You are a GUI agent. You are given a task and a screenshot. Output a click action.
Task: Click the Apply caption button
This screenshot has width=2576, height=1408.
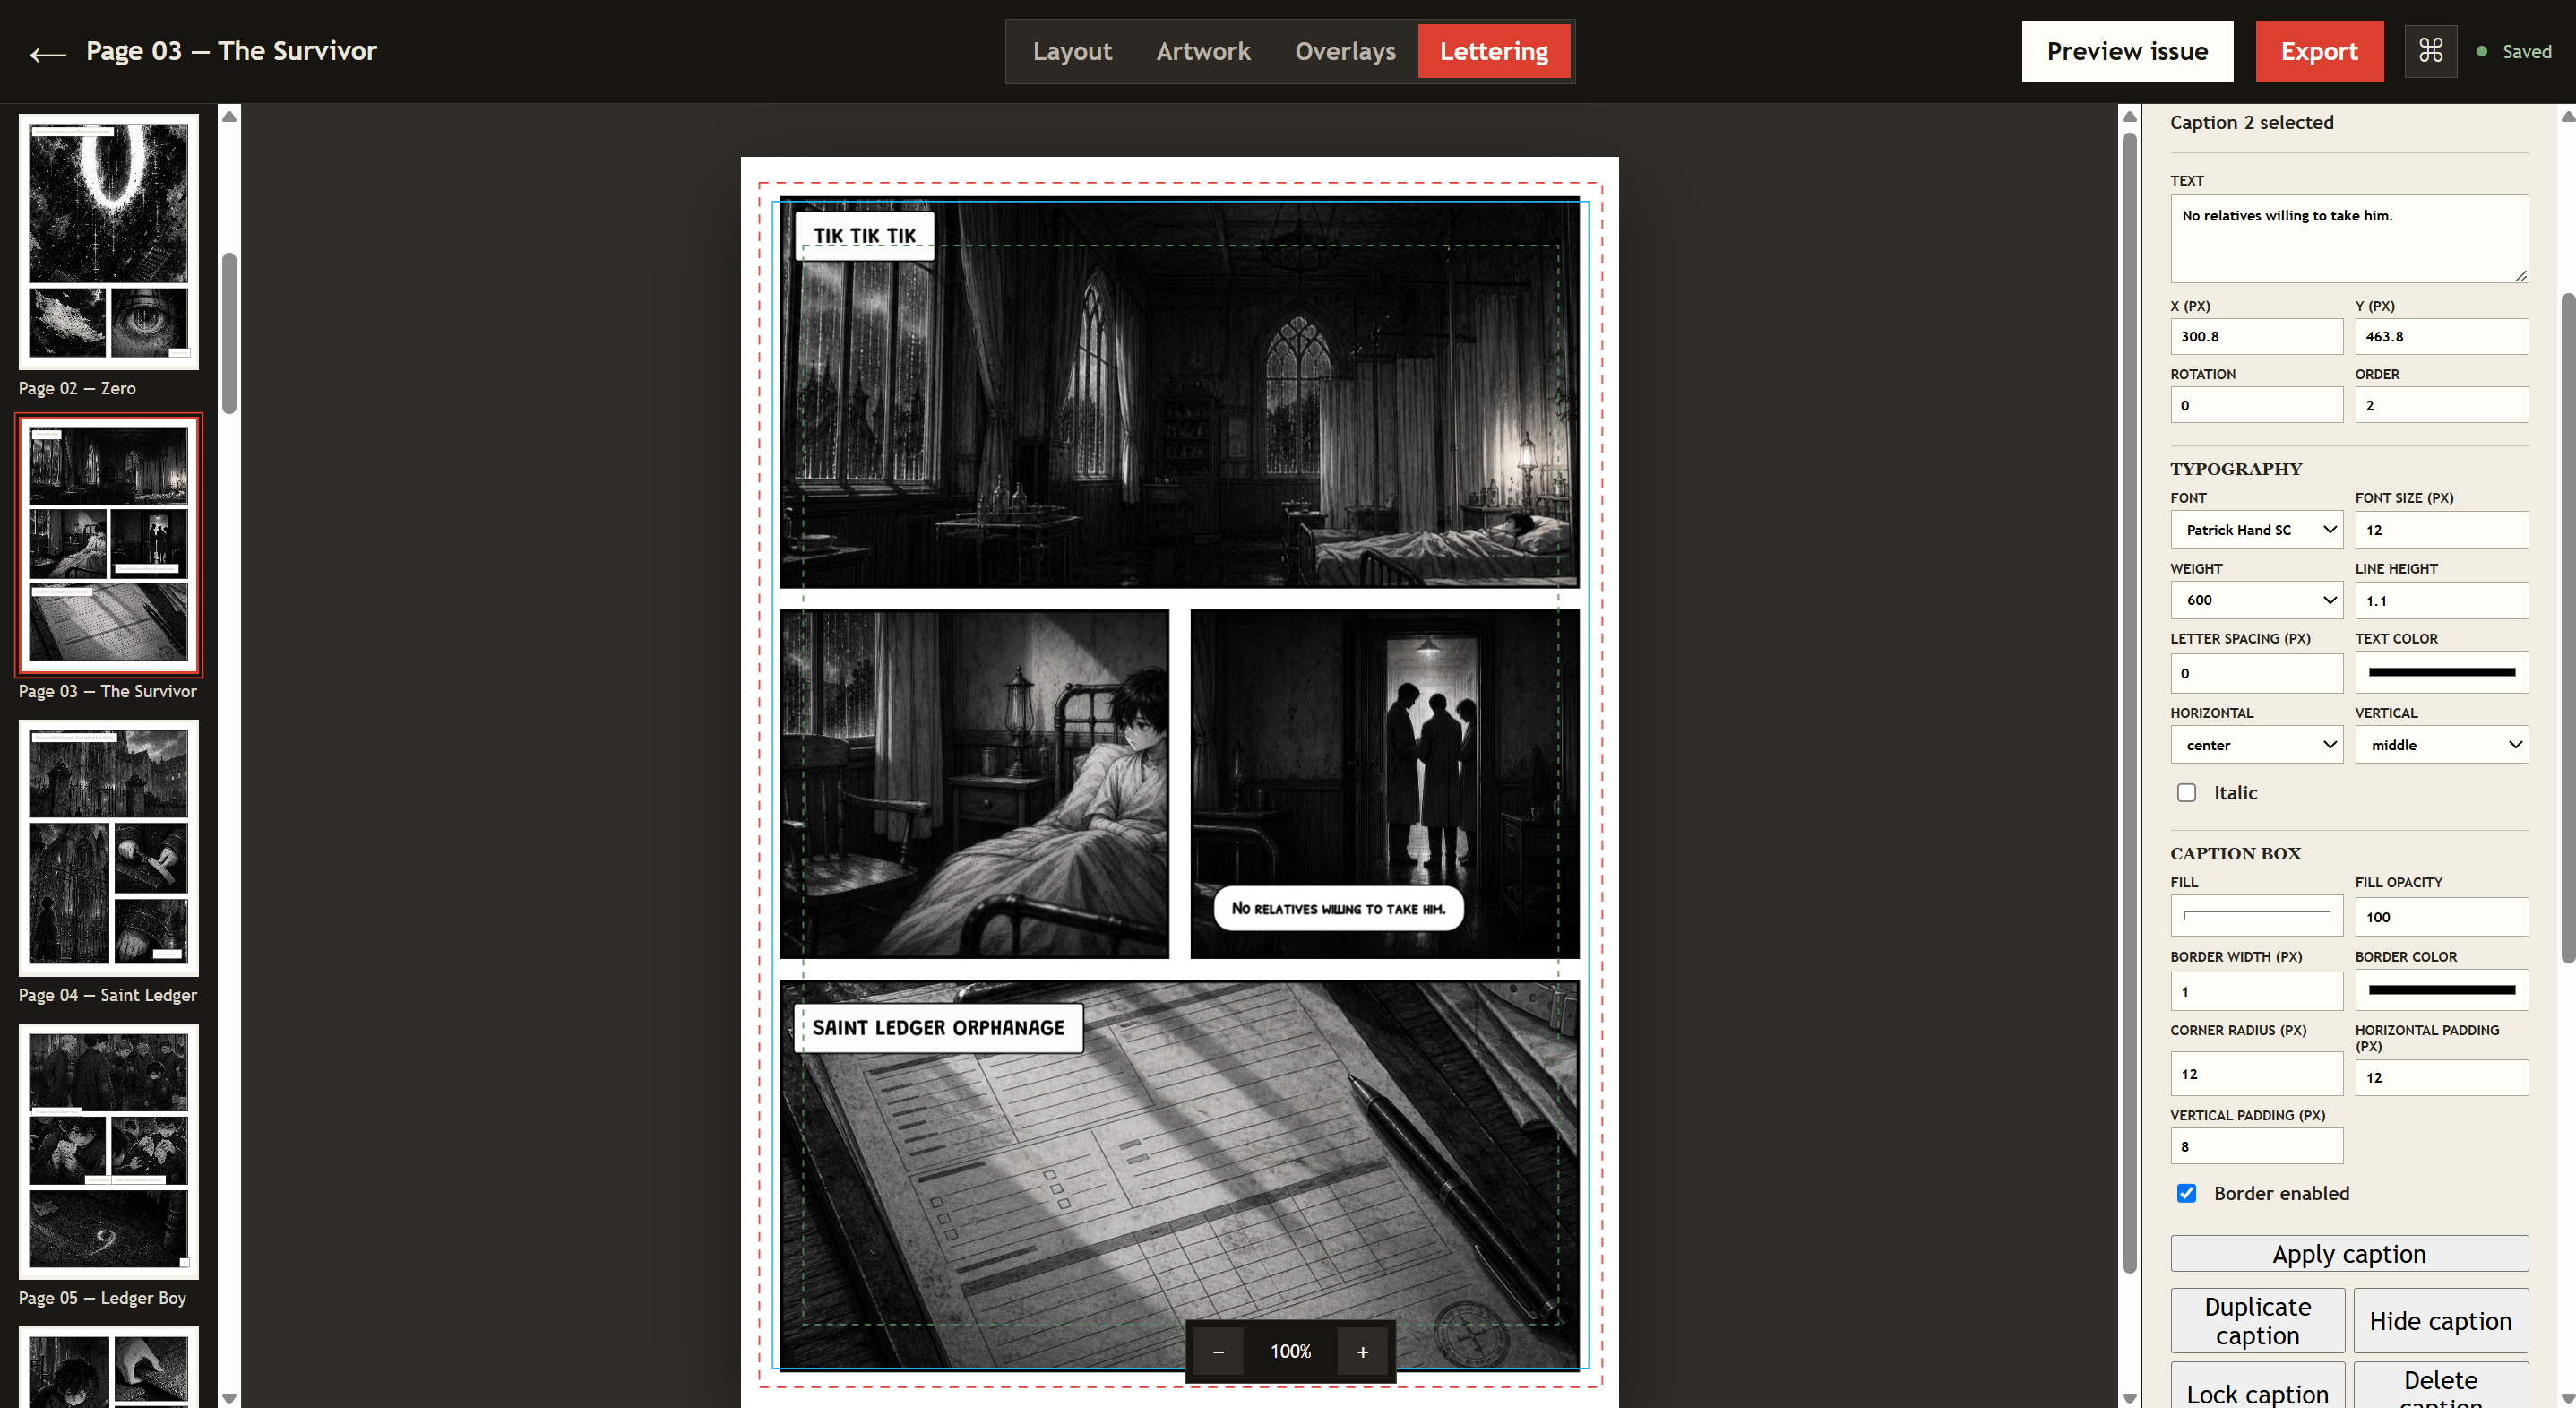(2349, 1253)
